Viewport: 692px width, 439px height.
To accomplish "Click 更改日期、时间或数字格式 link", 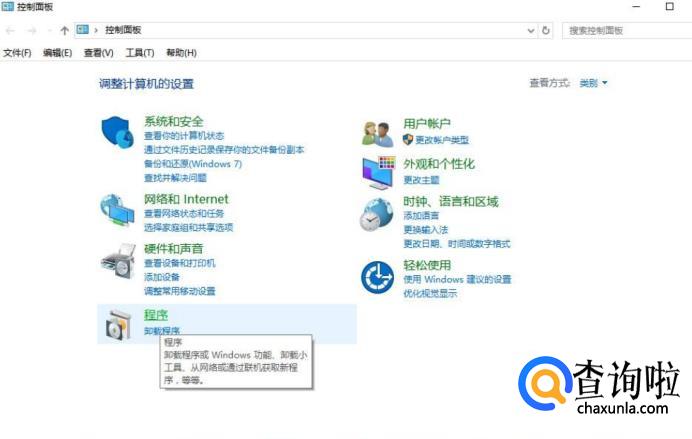I will [457, 244].
